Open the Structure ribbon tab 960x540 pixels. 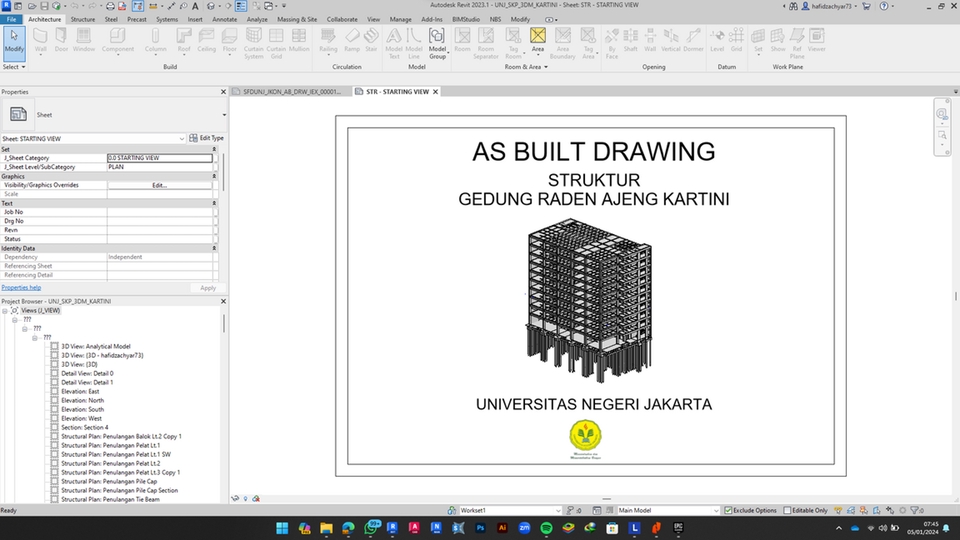click(83, 19)
